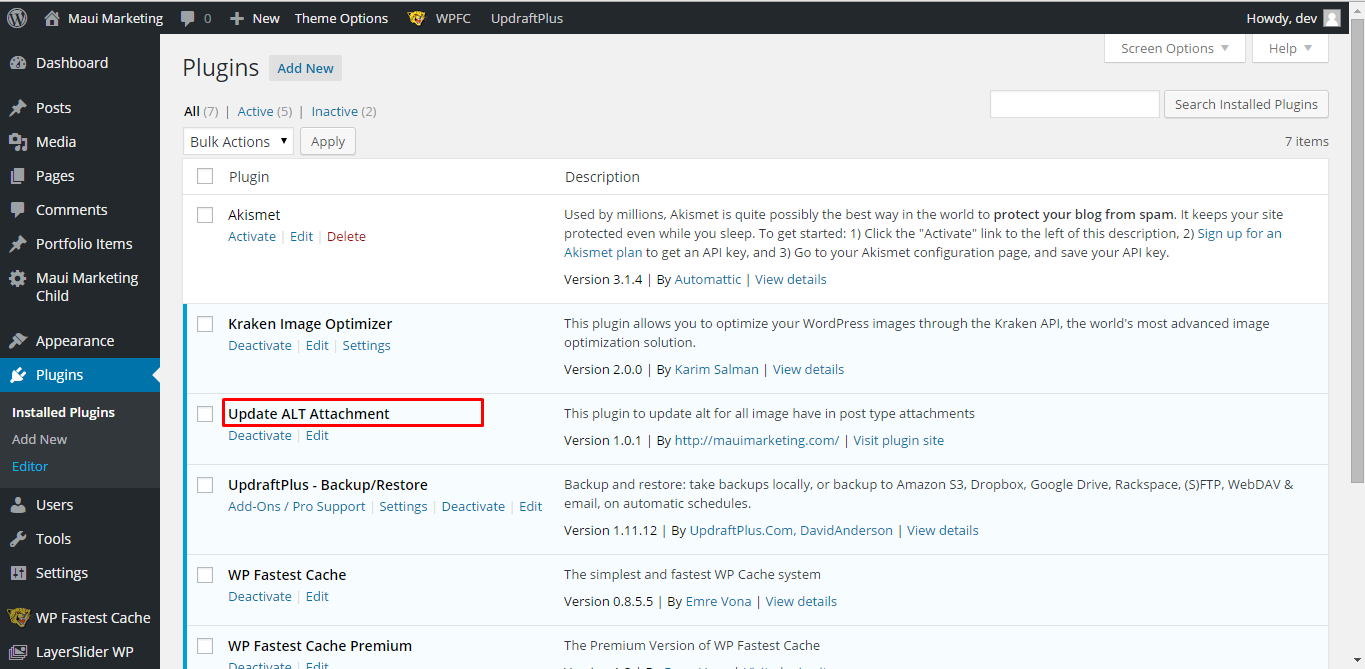The height and width of the screenshot is (669, 1365).
Task: Check the Akismet plugin checkbox
Action: point(205,215)
